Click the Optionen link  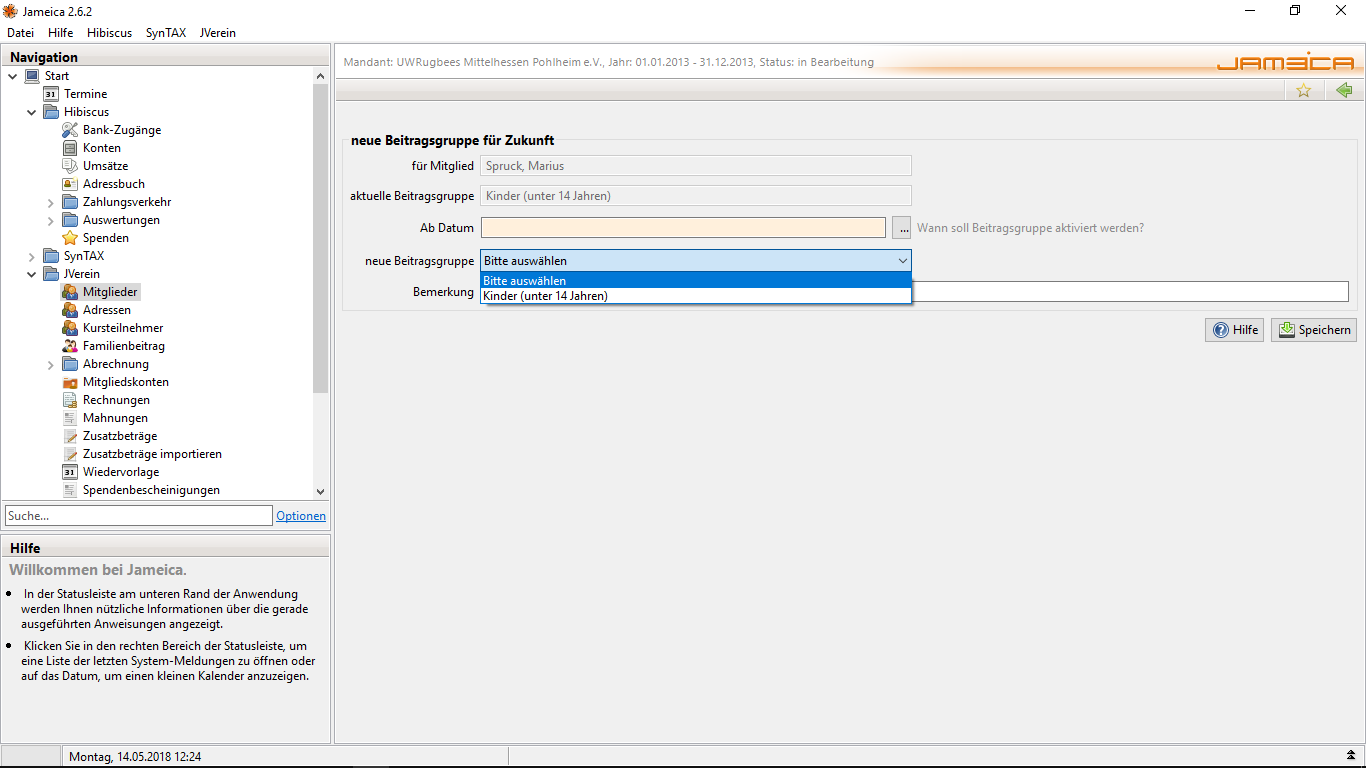coord(301,516)
